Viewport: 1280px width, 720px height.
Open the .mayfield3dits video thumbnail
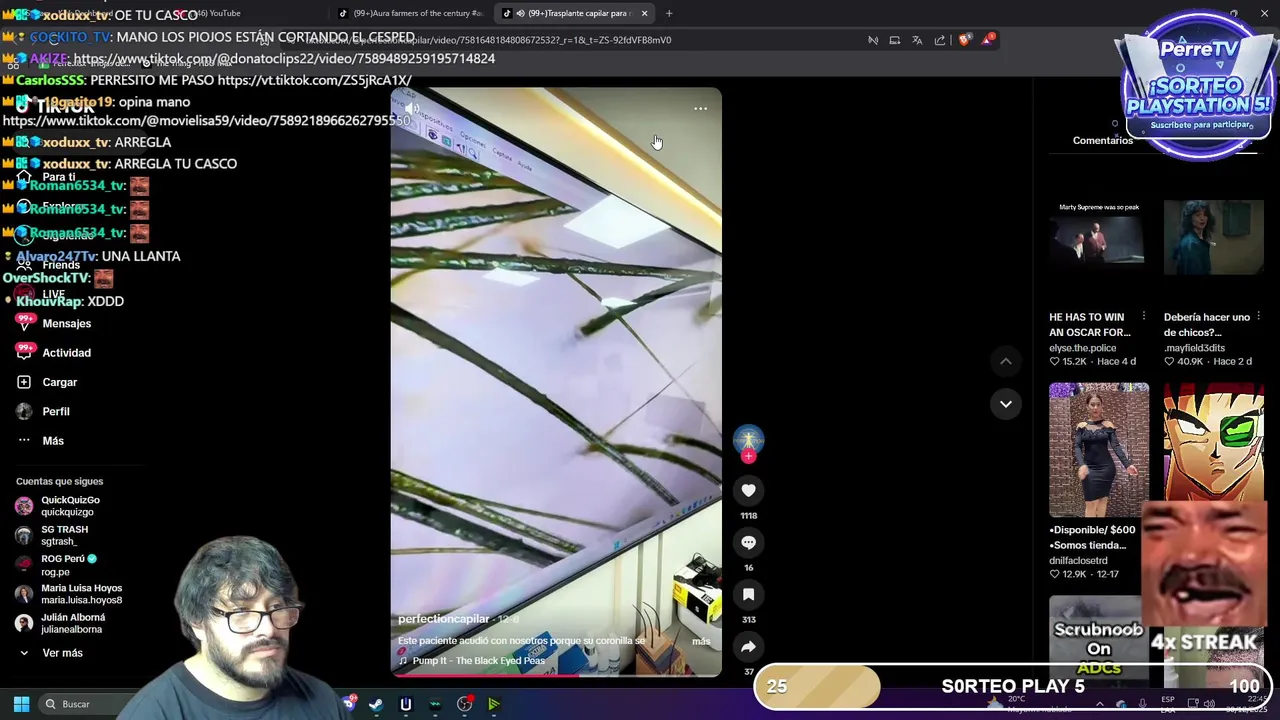[1213, 238]
